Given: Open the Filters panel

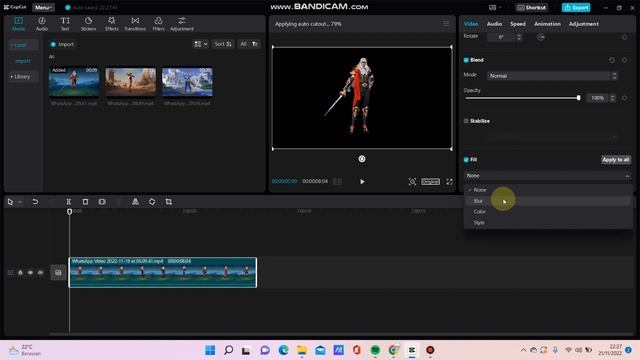Looking at the screenshot, I should [x=158, y=24].
